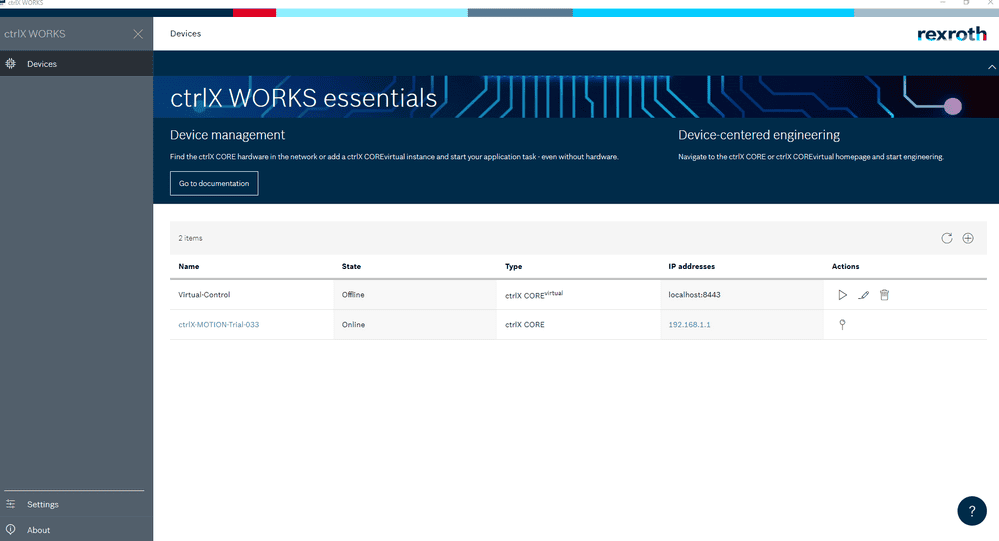Open Settings from the sidebar
The height and width of the screenshot is (541, 999).
coord(42,505)
